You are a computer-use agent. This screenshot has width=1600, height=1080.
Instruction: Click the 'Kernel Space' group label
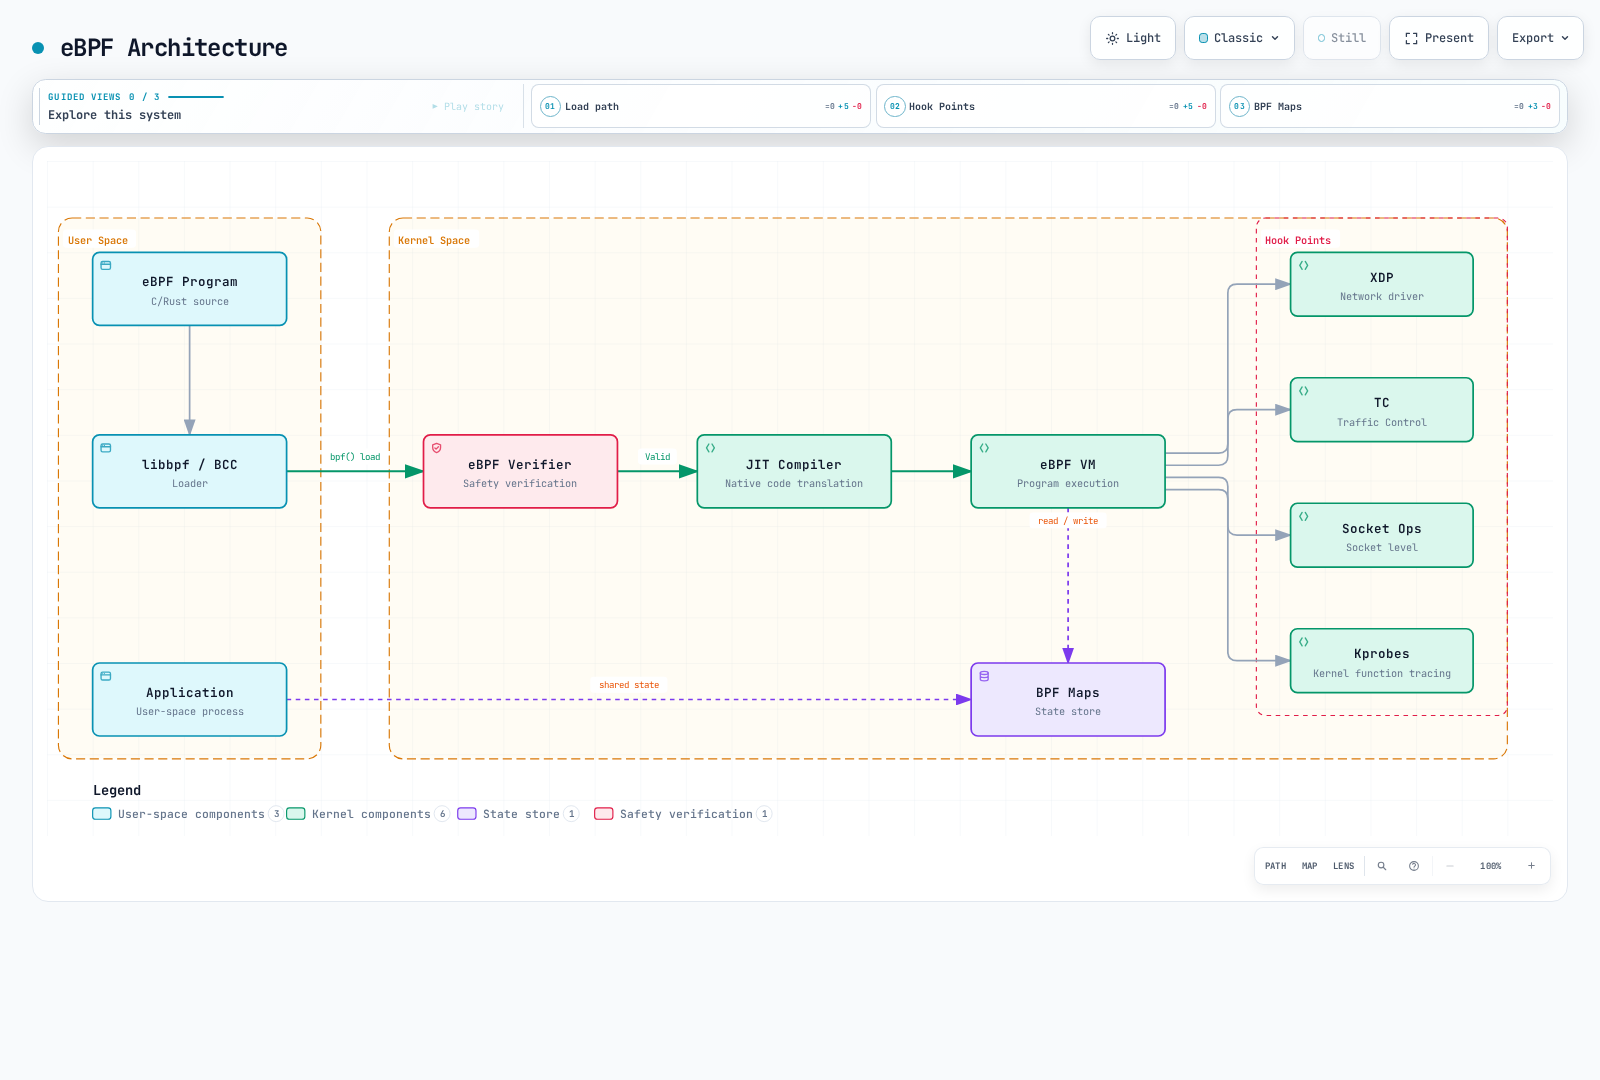434,241
